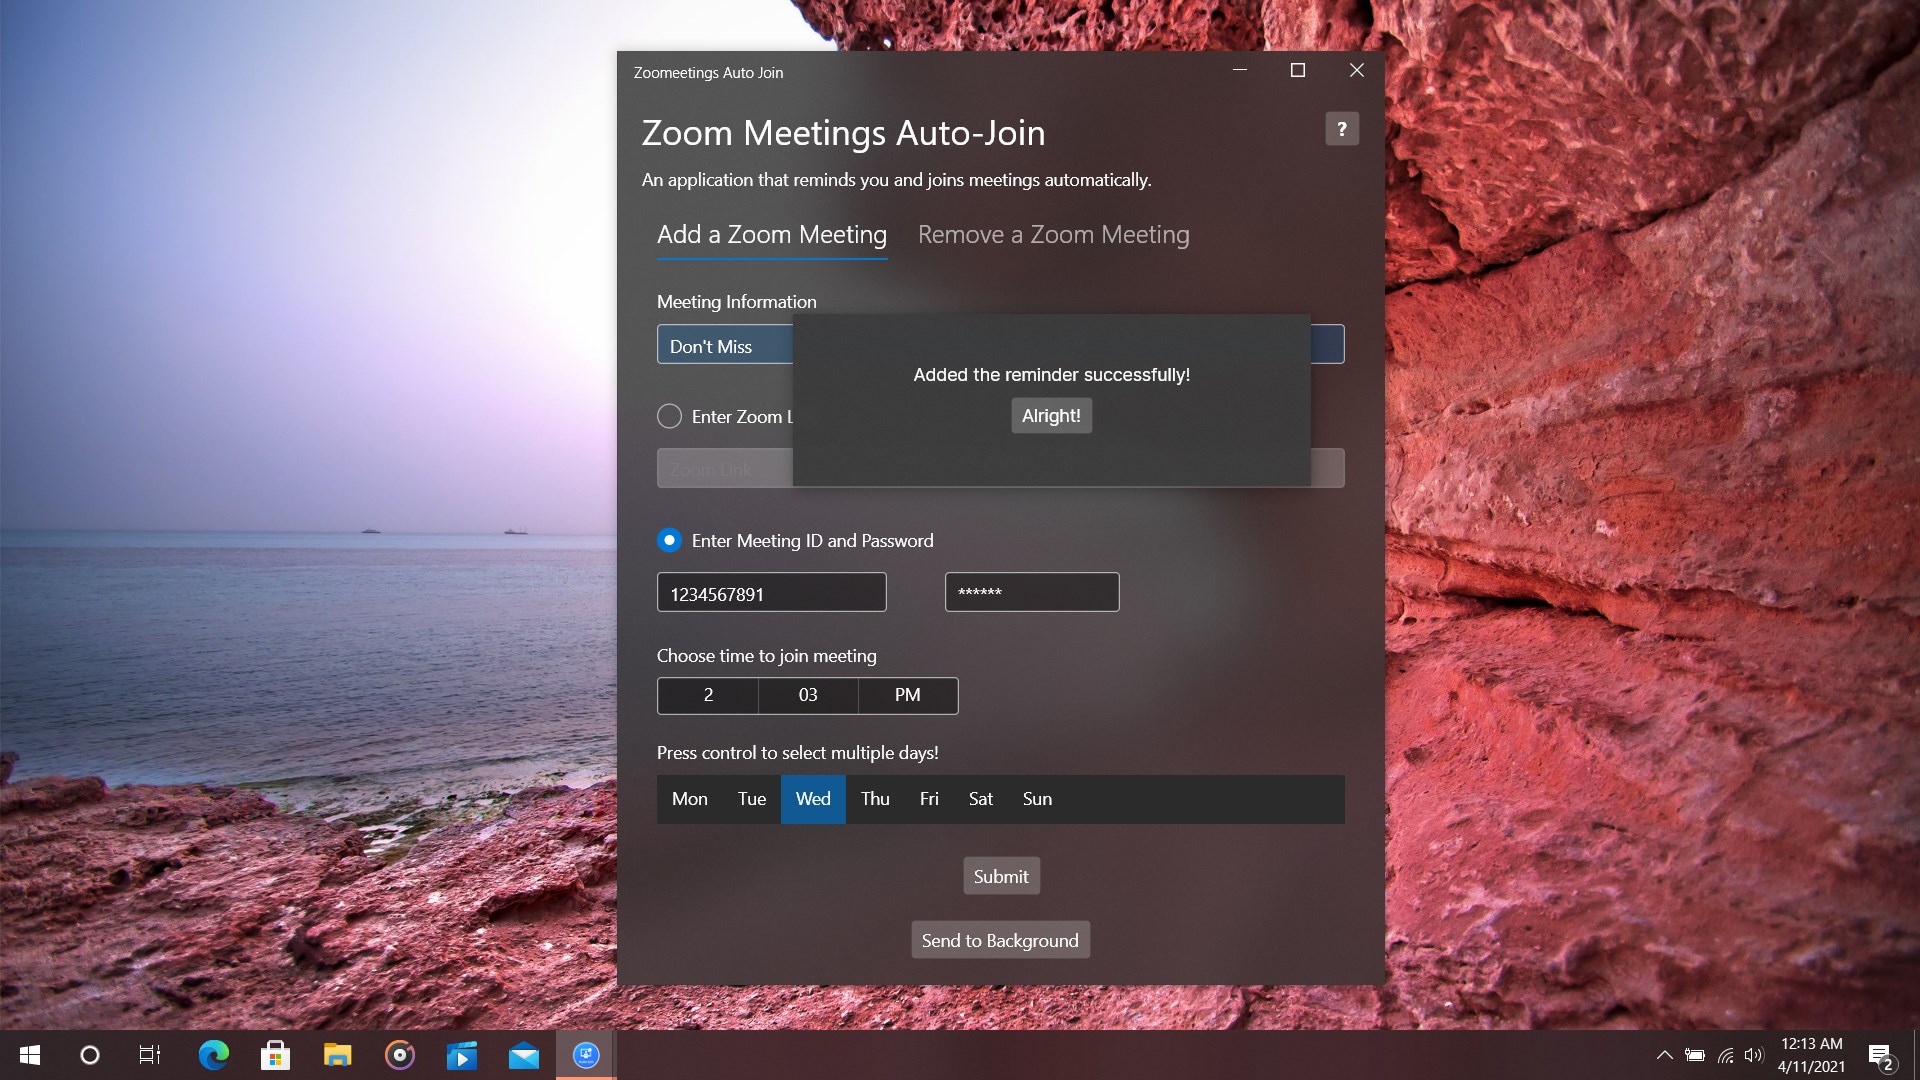Select Saturday in the day picker
This screenshot has height=1080, width=1920.
[x=980, y=798]
